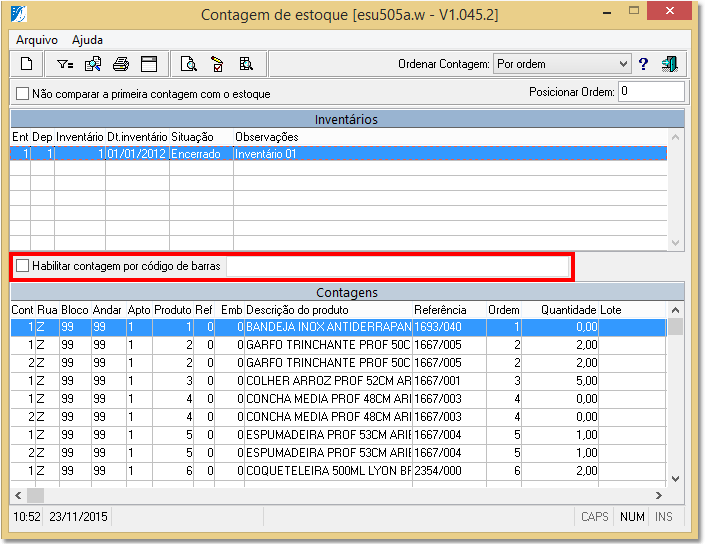Click the new blank document icon
This screenshot has width=705, height=546.
27,64
